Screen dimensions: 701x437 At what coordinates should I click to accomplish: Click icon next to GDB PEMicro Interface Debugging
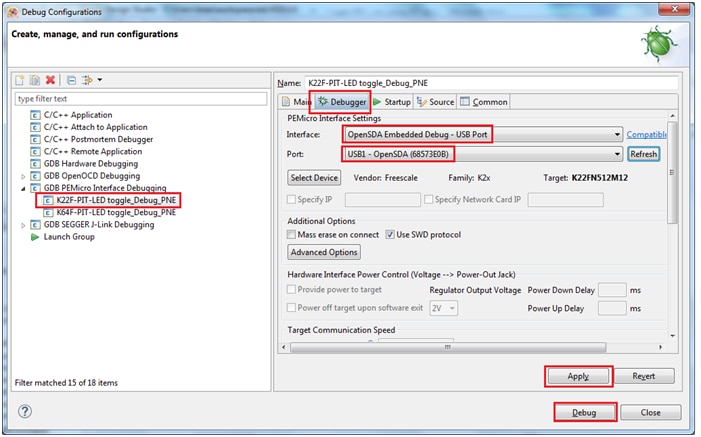[35, 188]
